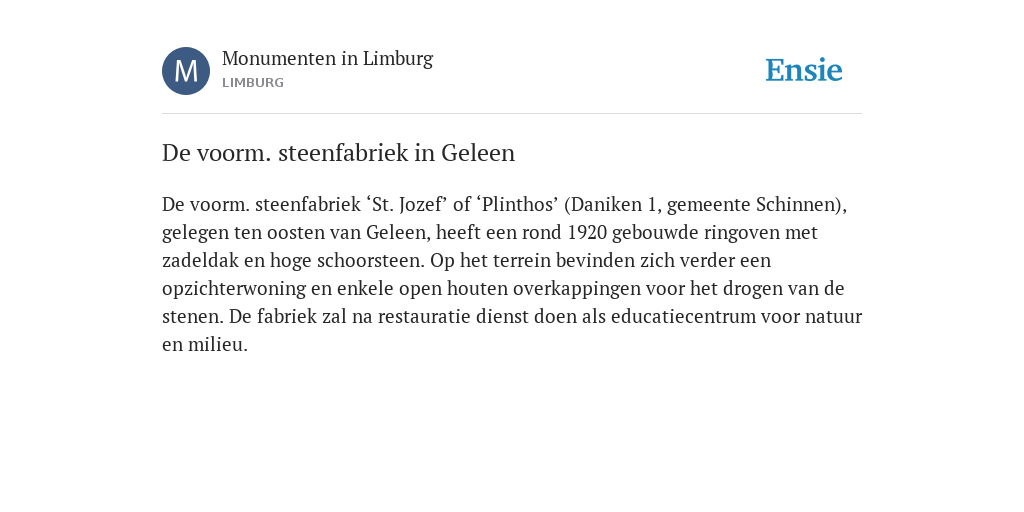1024x512 pixels.
Task: Click the round blue M avatar icon
Action: [x=186, y=71]
